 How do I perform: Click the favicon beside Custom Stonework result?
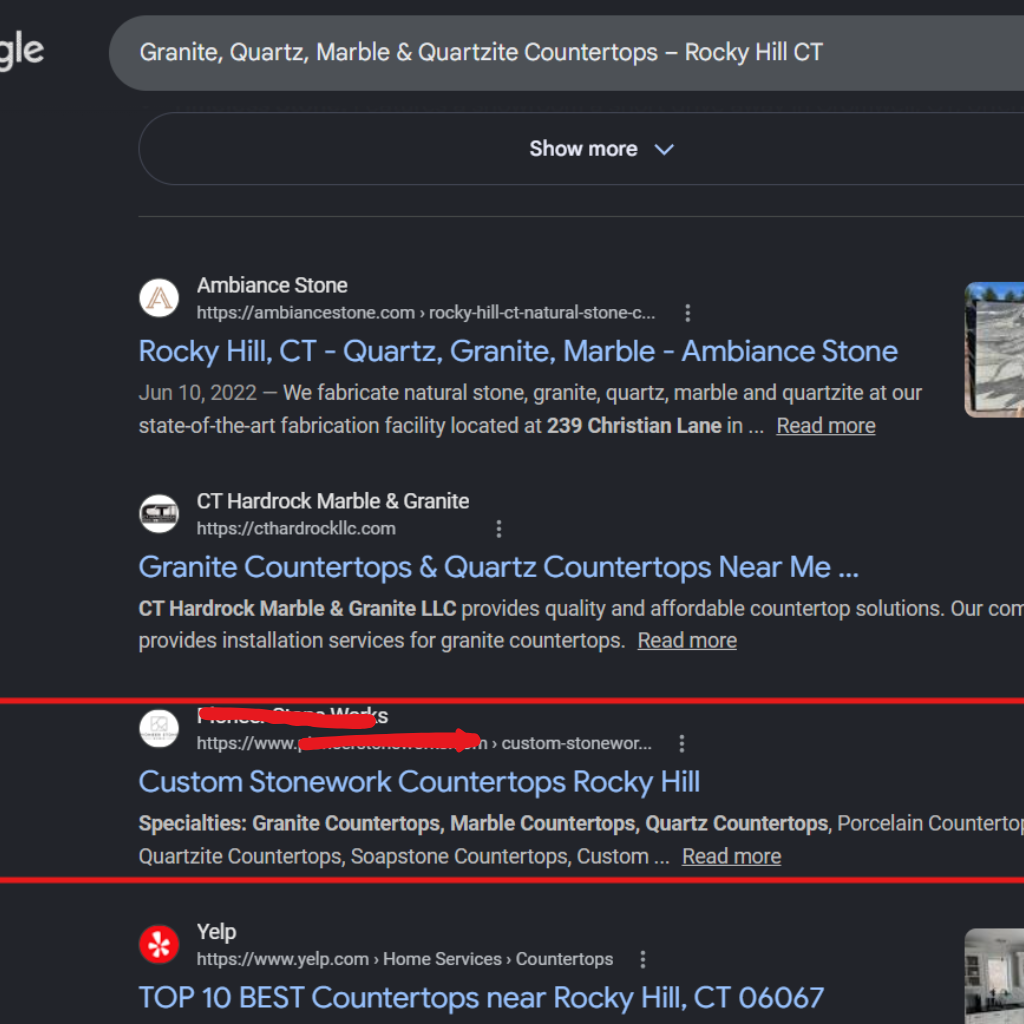(x=159, y=728)
